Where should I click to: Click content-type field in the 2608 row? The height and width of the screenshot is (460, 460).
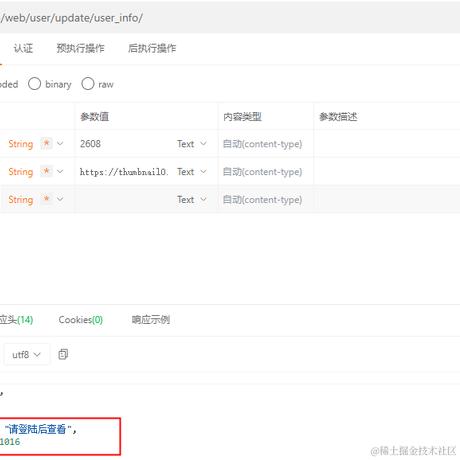tap(266, 144)
